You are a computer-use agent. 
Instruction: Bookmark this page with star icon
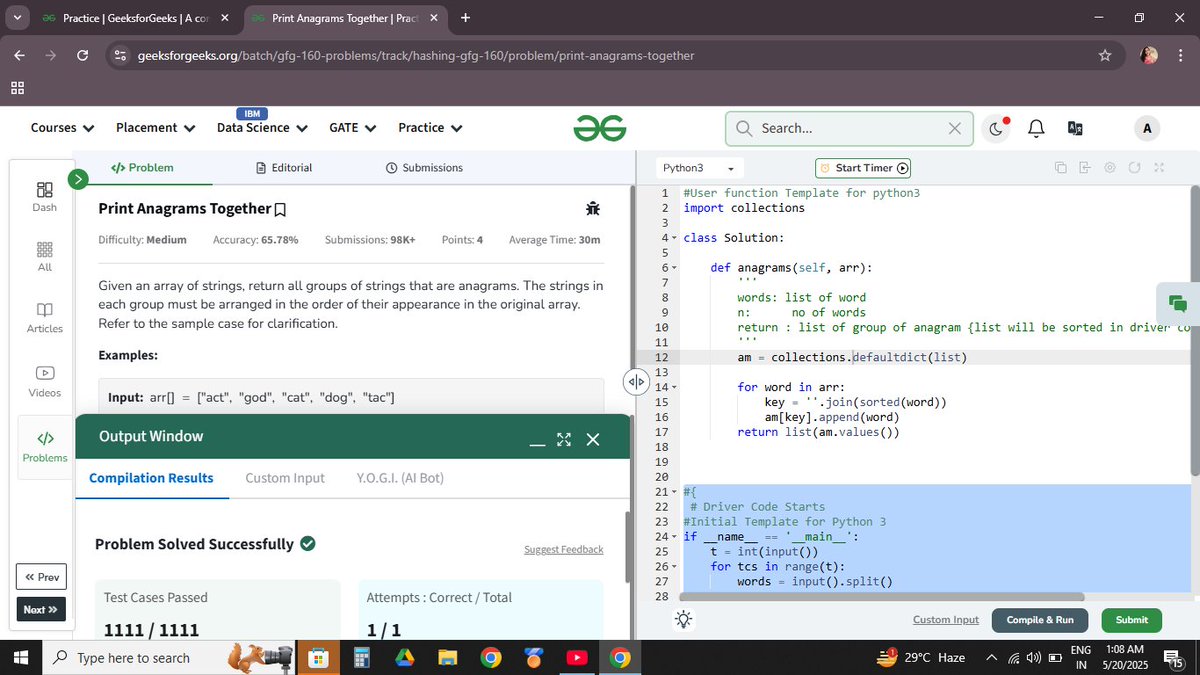click(x=1105, y=55)
